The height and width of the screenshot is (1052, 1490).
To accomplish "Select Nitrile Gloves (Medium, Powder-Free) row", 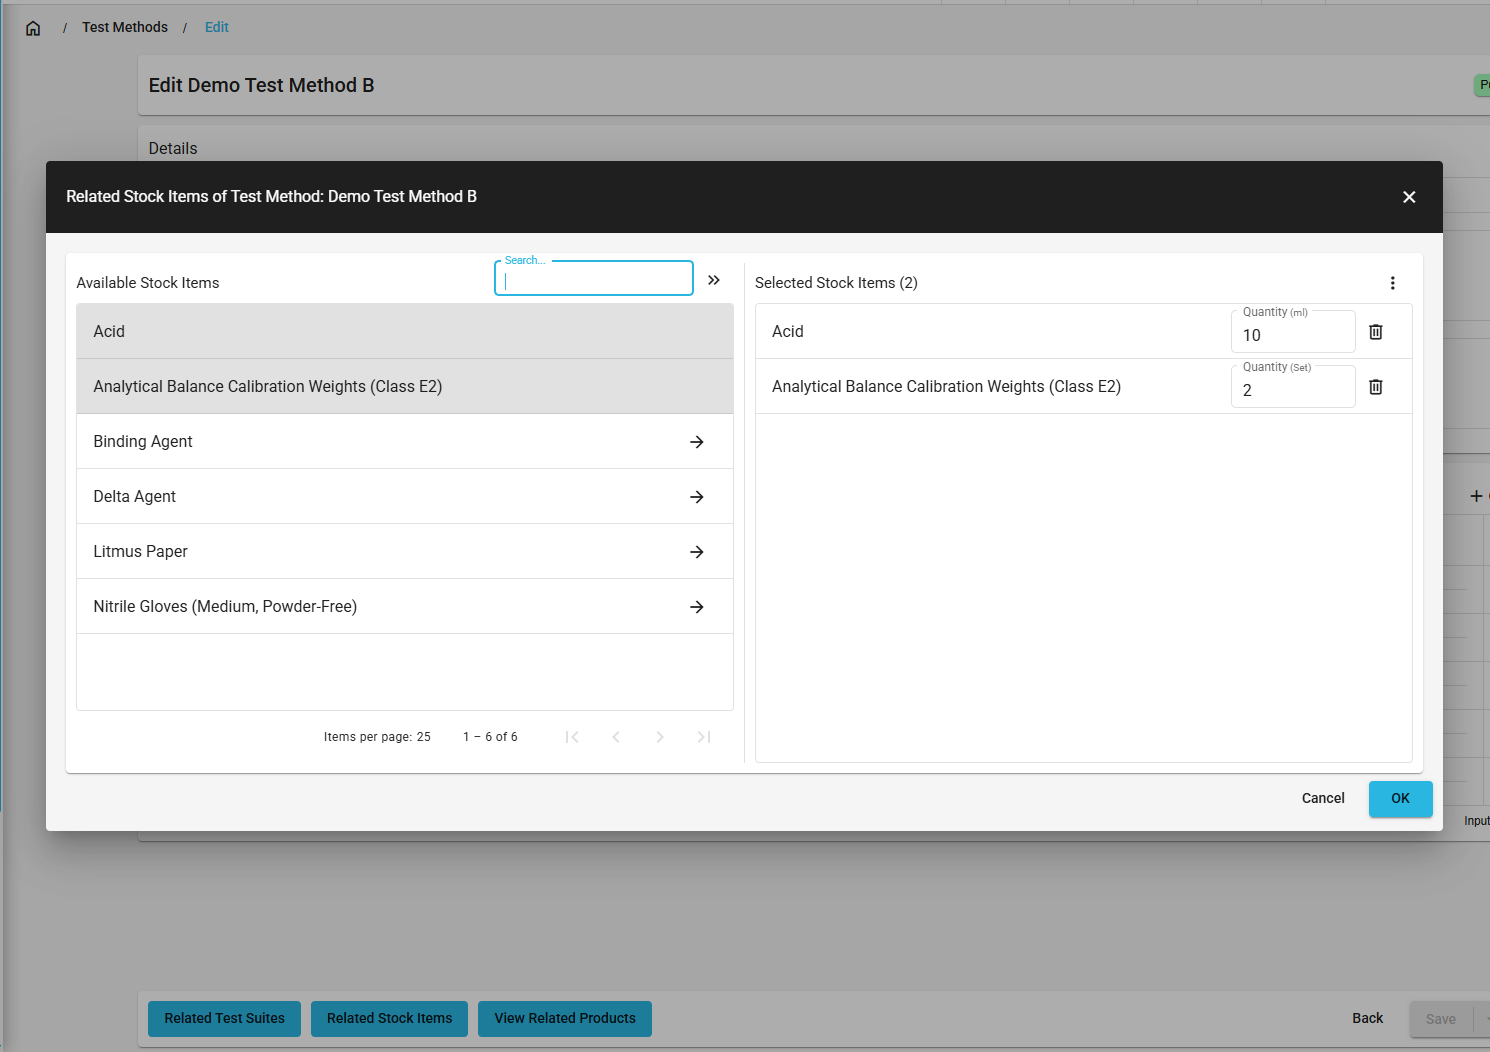I will [405, 606].
